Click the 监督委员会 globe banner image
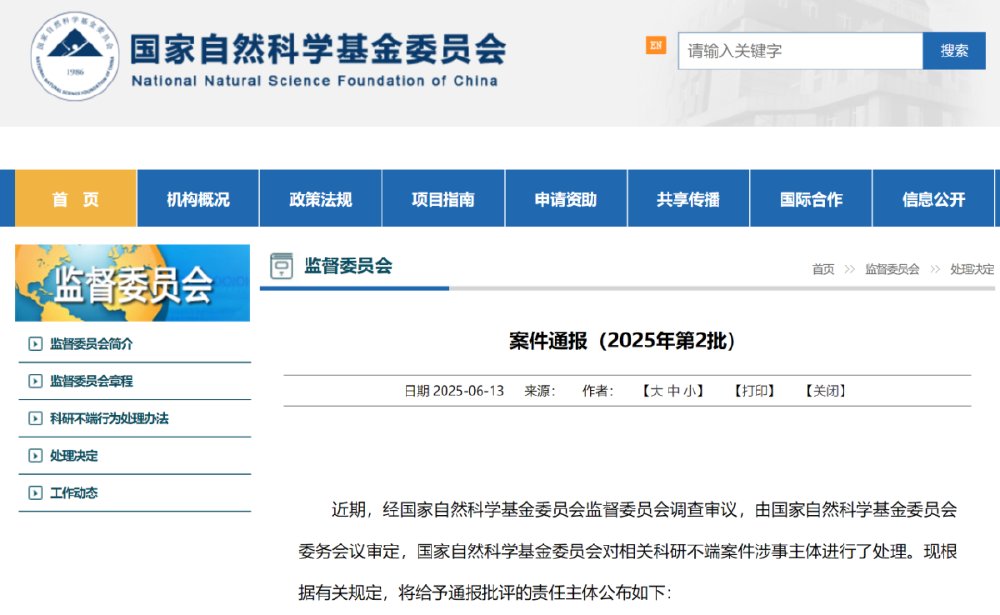Screen dimensions: 1000x615 coord(133,283)
